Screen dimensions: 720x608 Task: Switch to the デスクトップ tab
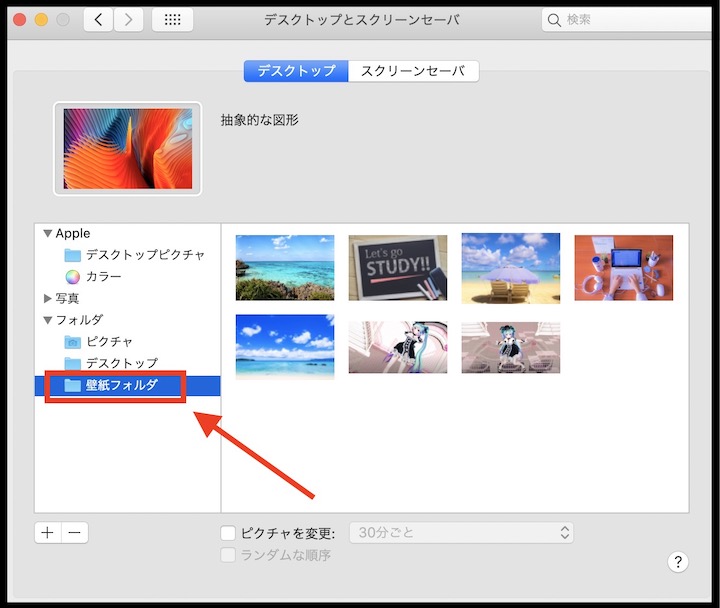[296, 71]
